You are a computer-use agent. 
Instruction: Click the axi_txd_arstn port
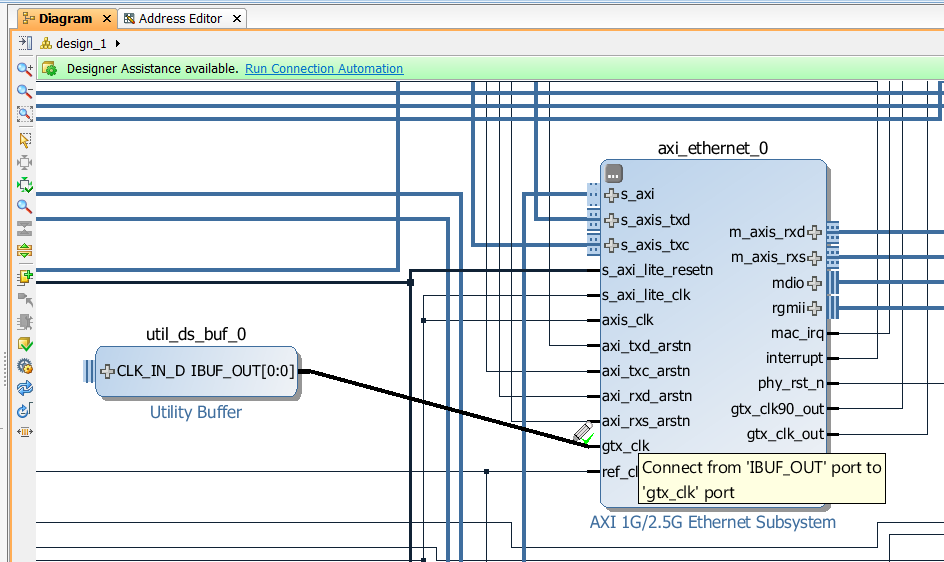click(x=647, y=346)
